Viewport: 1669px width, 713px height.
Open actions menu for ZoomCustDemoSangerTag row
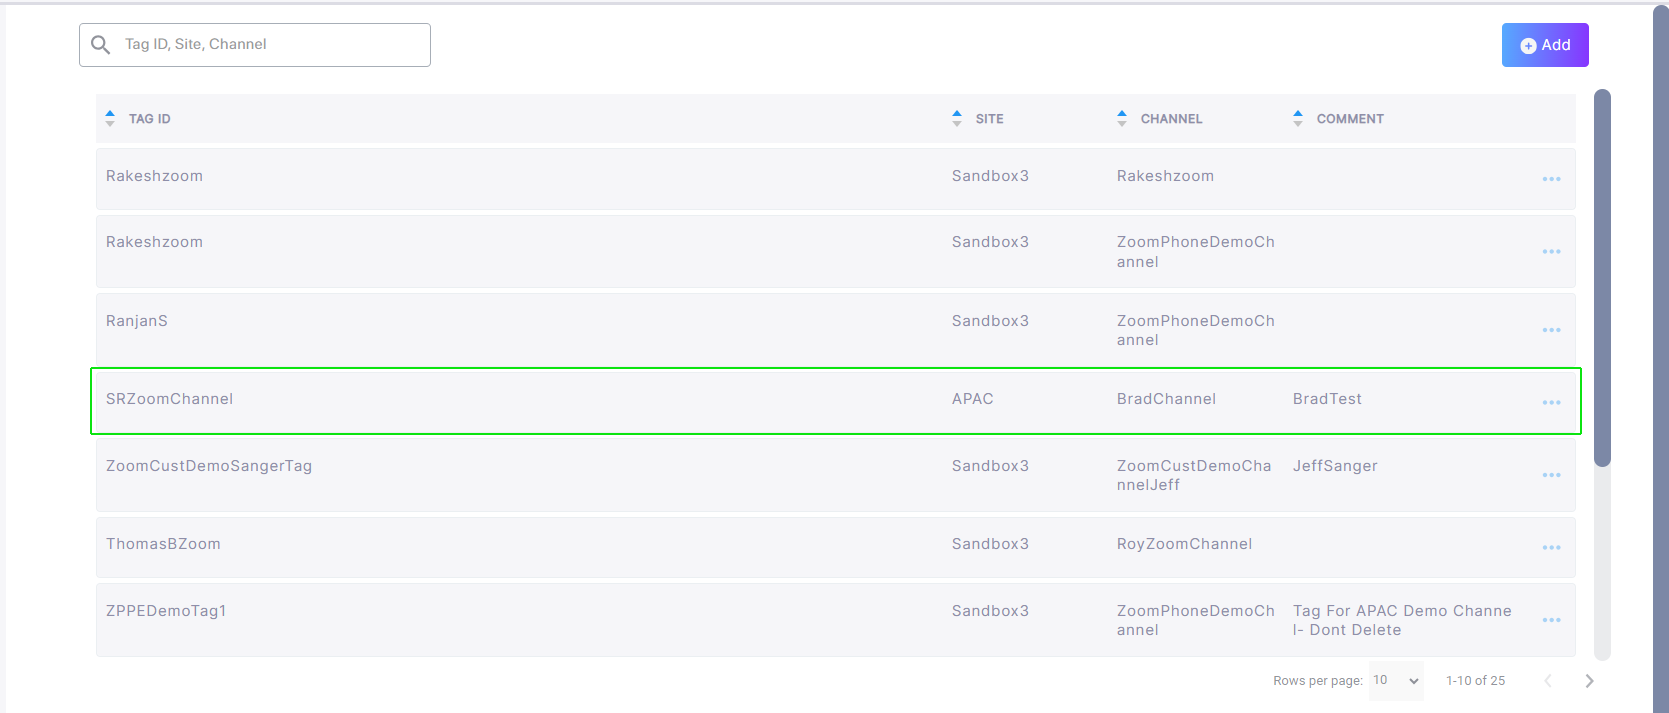(x=1551, y=475)
